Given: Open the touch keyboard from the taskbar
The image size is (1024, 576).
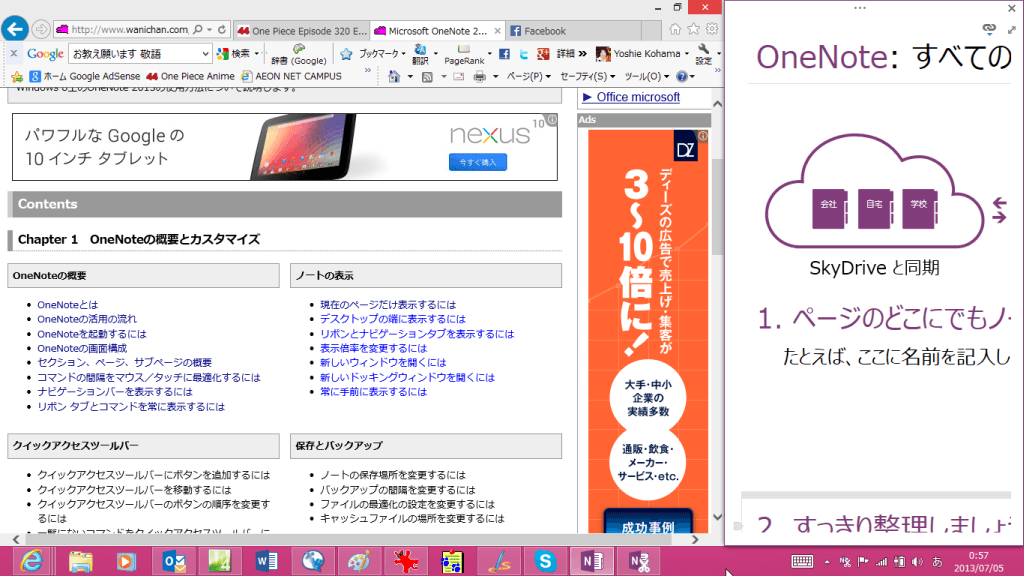Looking at the screenshot, I should point(802,561).
